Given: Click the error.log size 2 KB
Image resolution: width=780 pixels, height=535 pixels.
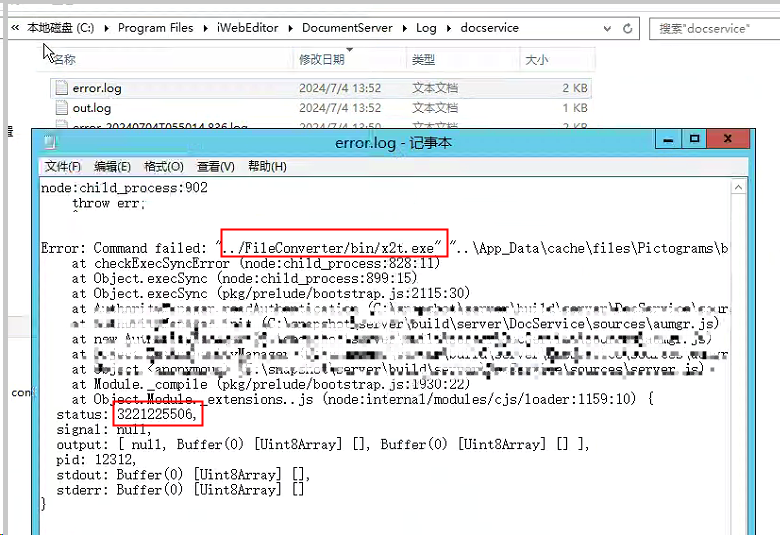Looking at the screenshot, I should tap(575, 88).
